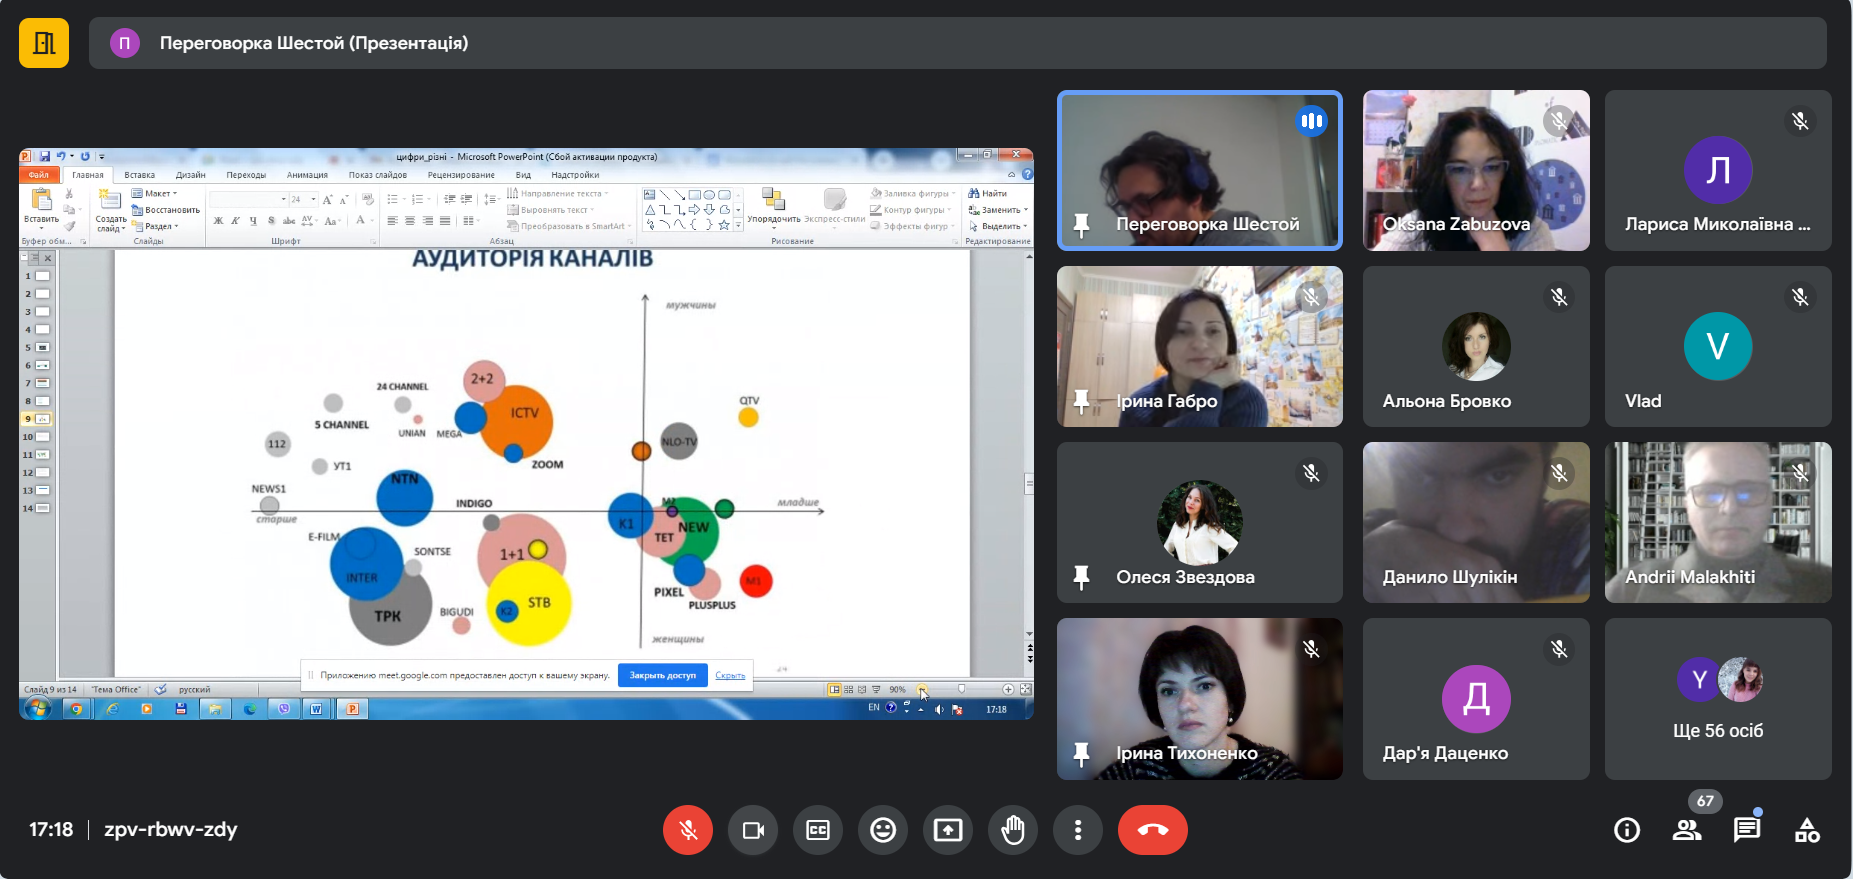The image size is (1853, 879).
Task: Open meeting details info icon
Action: (x=1627, y=830)
